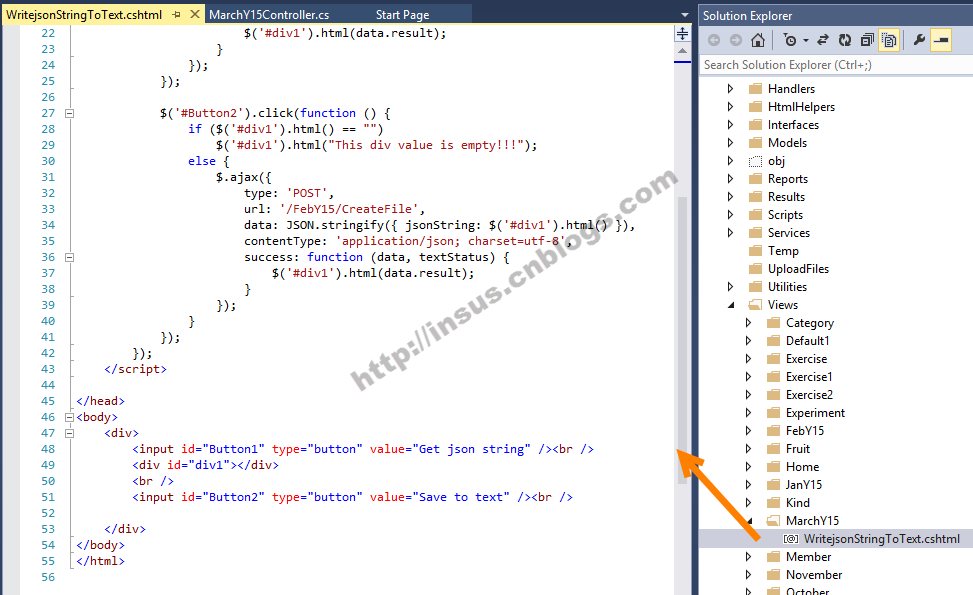Select the Exercise2 folder
Viewport: 973px width, 595px height.
(x=809, y=395)
